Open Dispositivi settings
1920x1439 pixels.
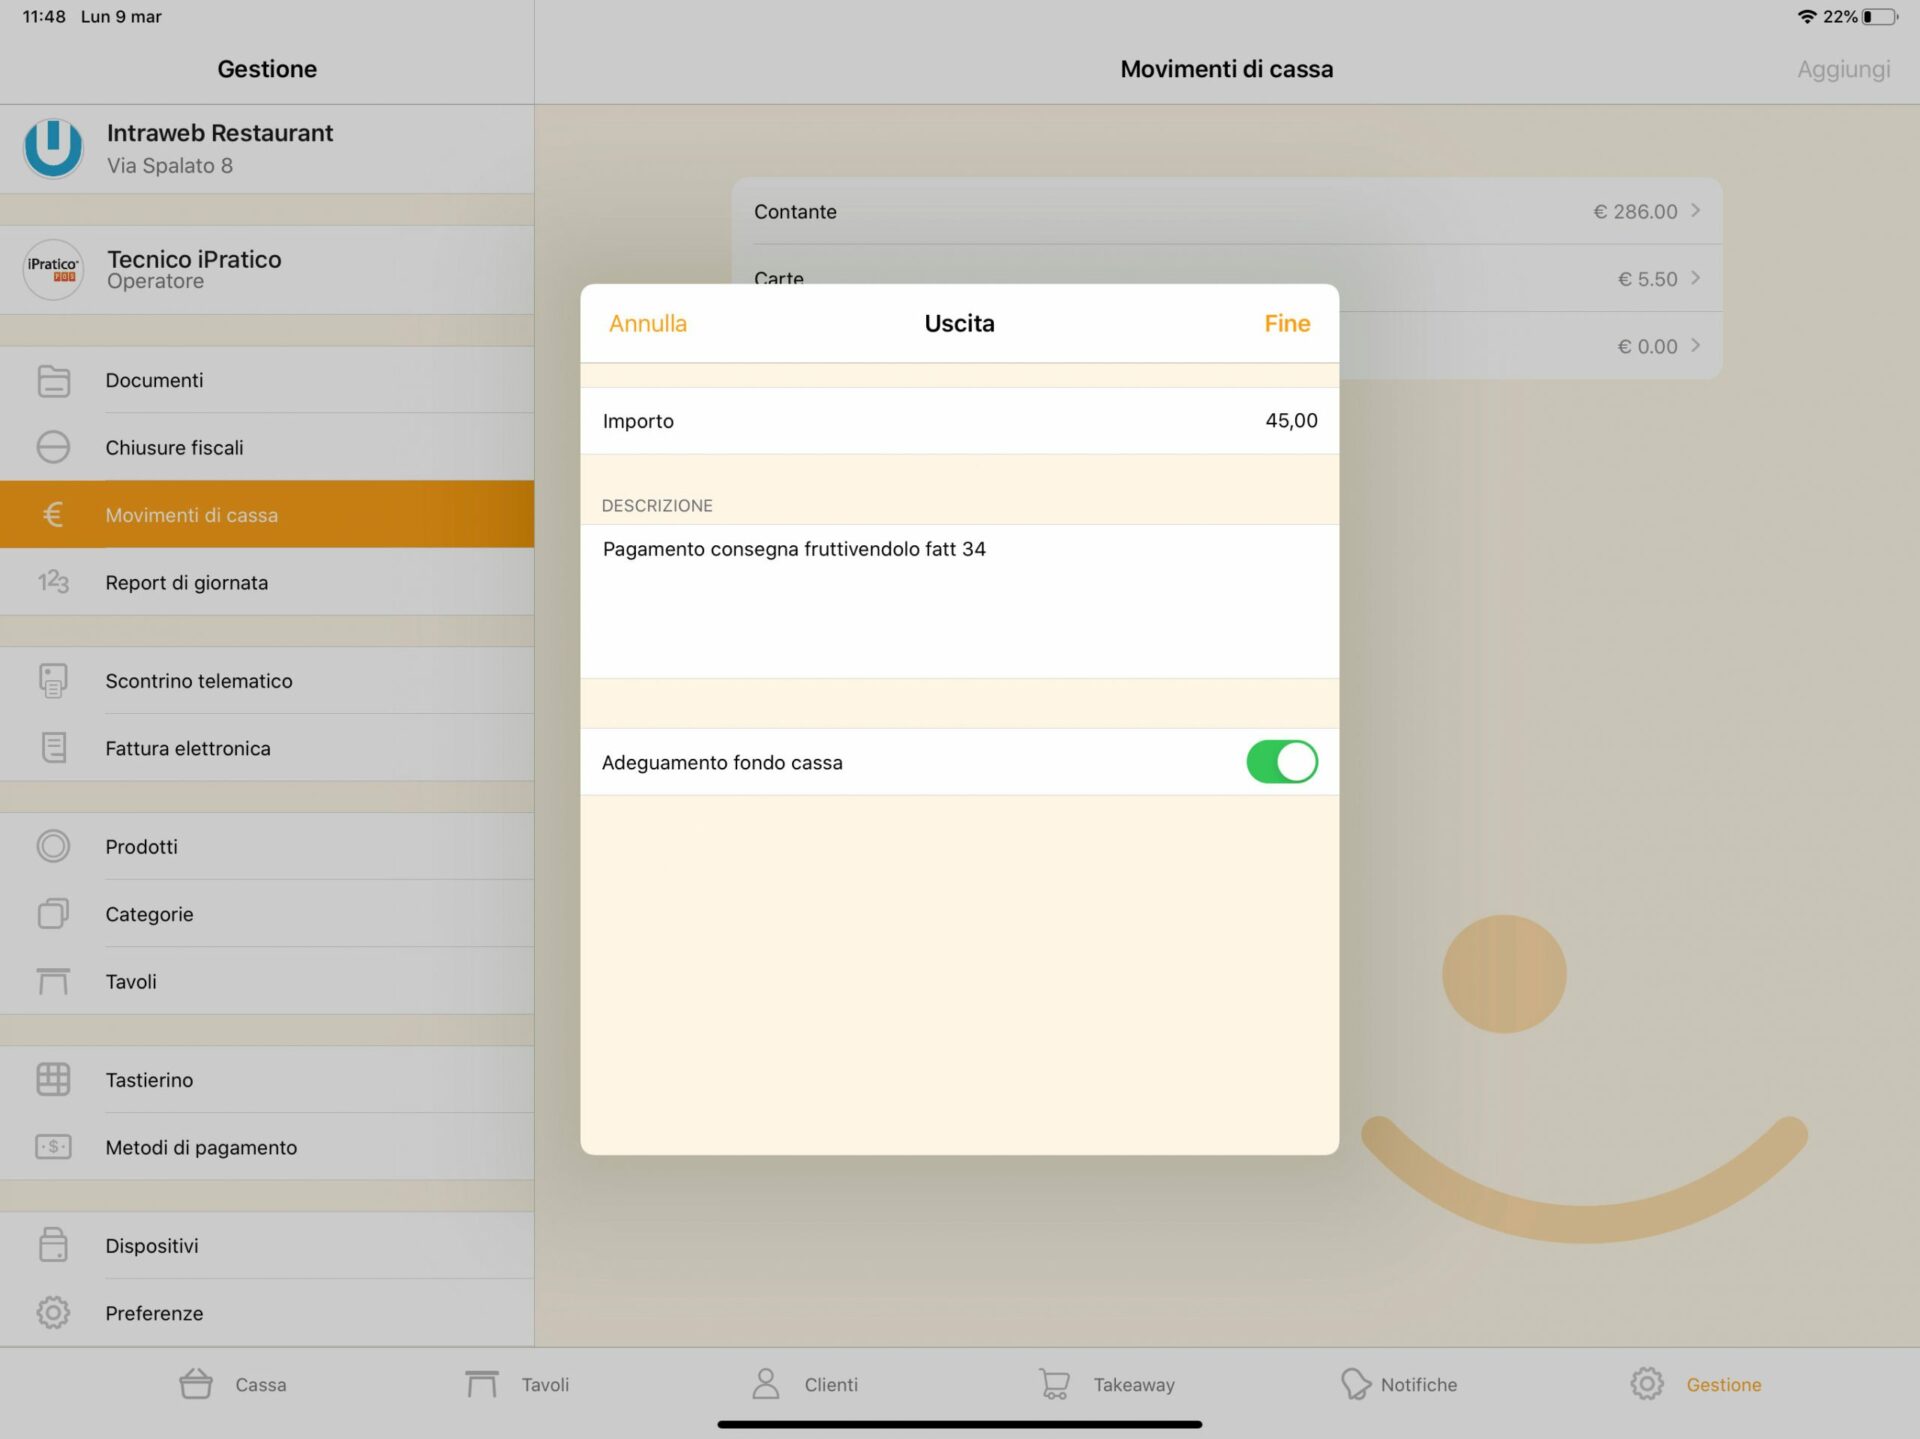pos(267,1245)
